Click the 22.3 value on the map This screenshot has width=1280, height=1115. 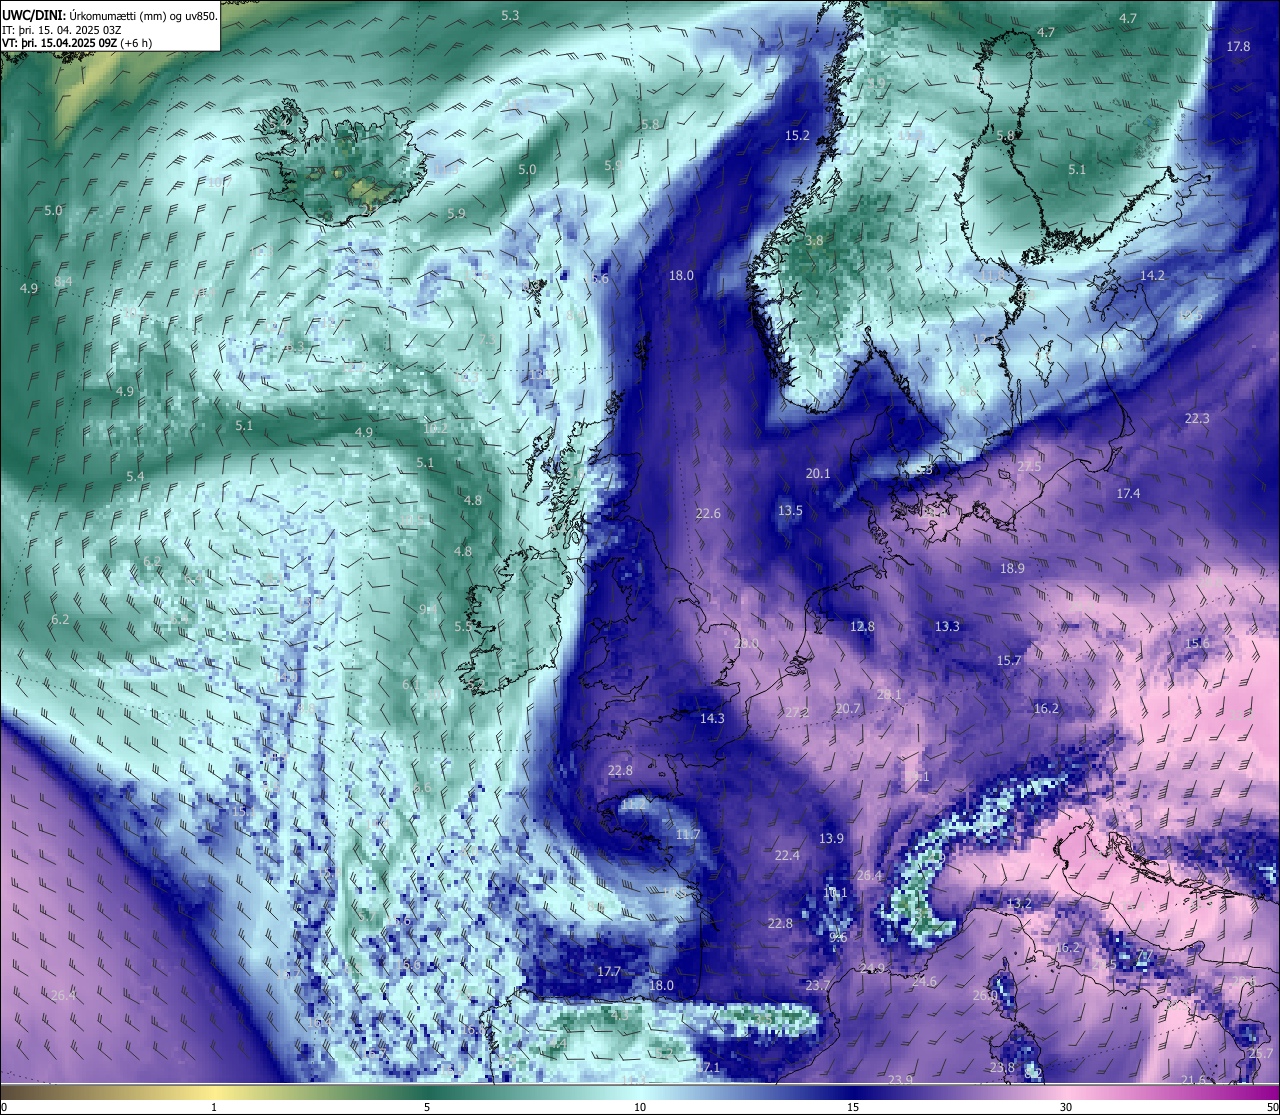(1197, 419)
